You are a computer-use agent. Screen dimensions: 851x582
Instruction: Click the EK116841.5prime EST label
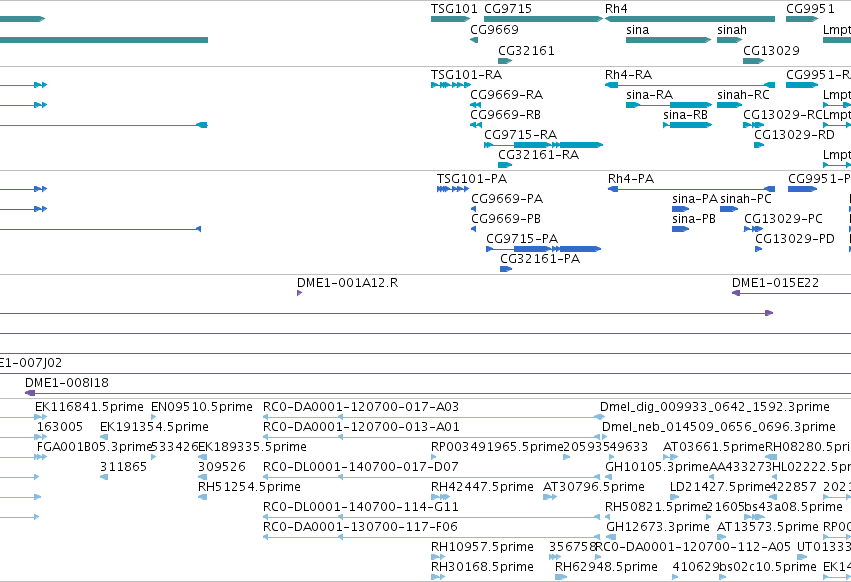tap(89, 407)
